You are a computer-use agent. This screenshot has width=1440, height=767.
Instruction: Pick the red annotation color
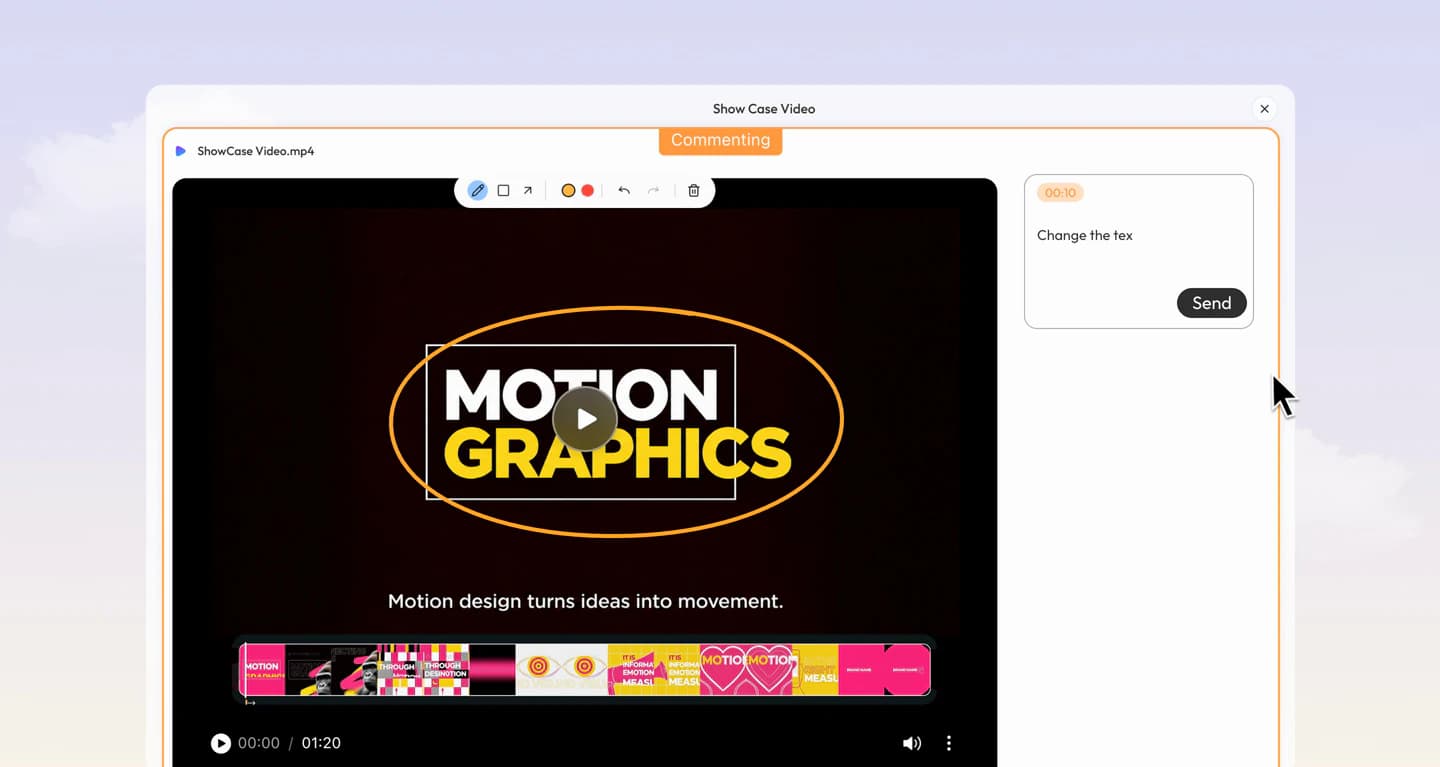coord(588,190)
